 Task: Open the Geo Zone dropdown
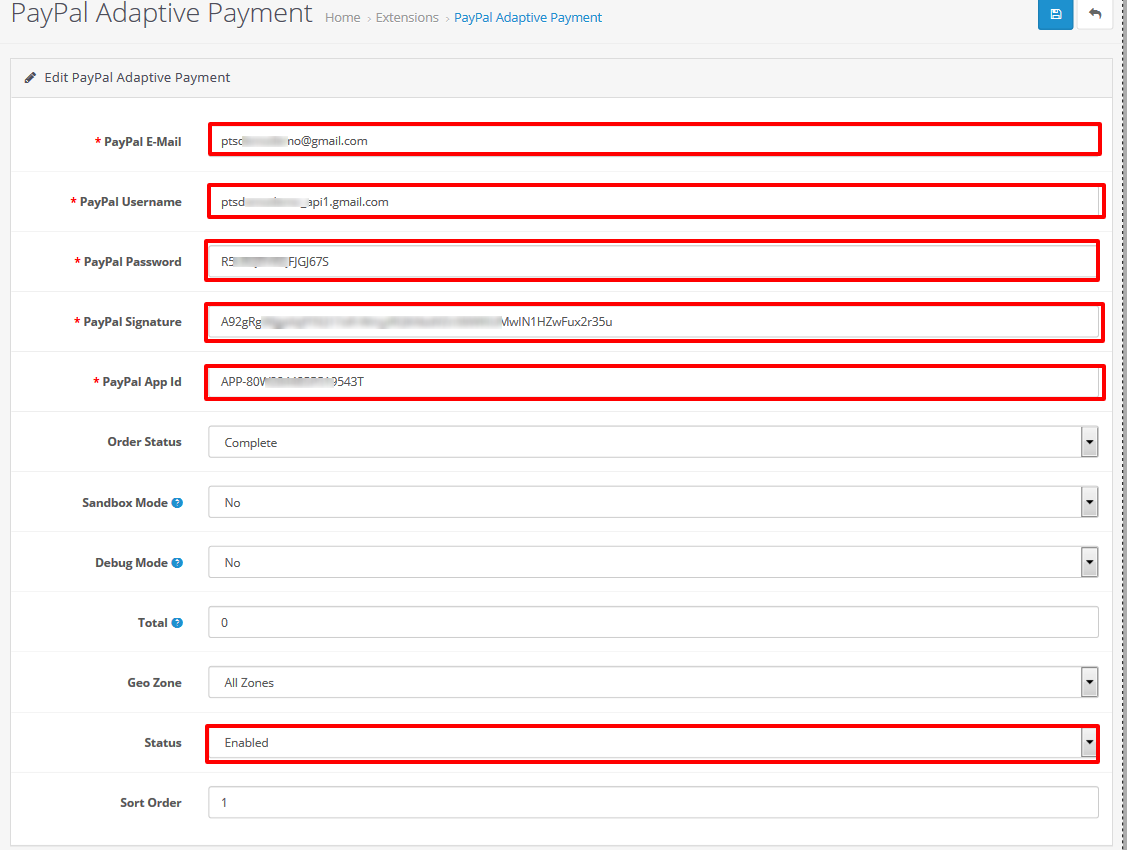pos(653,682)
